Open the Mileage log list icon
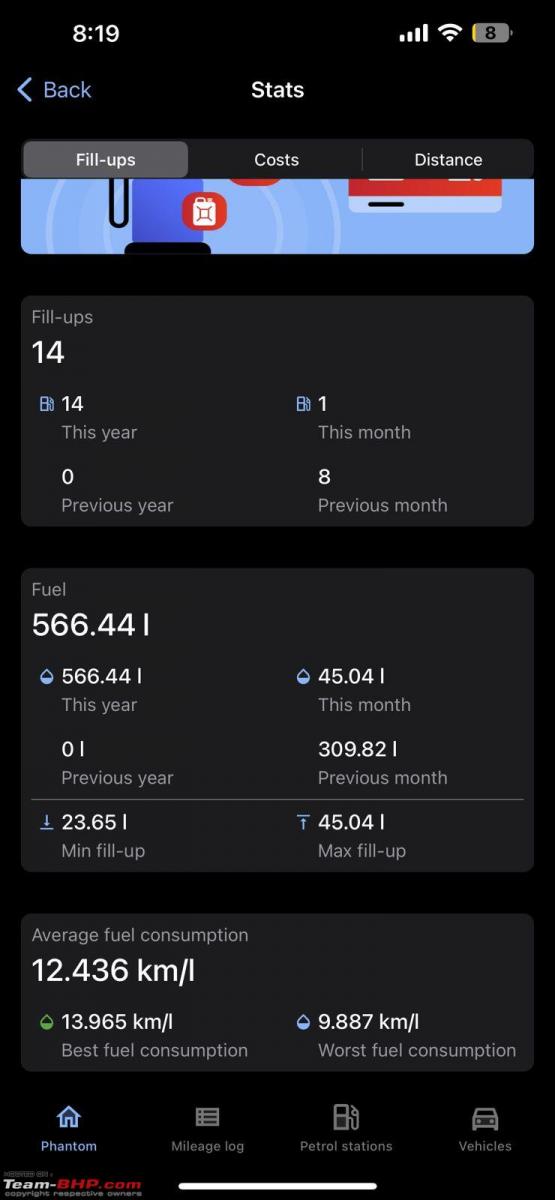Viewport: 555px width, 1200px height. 207,1117
